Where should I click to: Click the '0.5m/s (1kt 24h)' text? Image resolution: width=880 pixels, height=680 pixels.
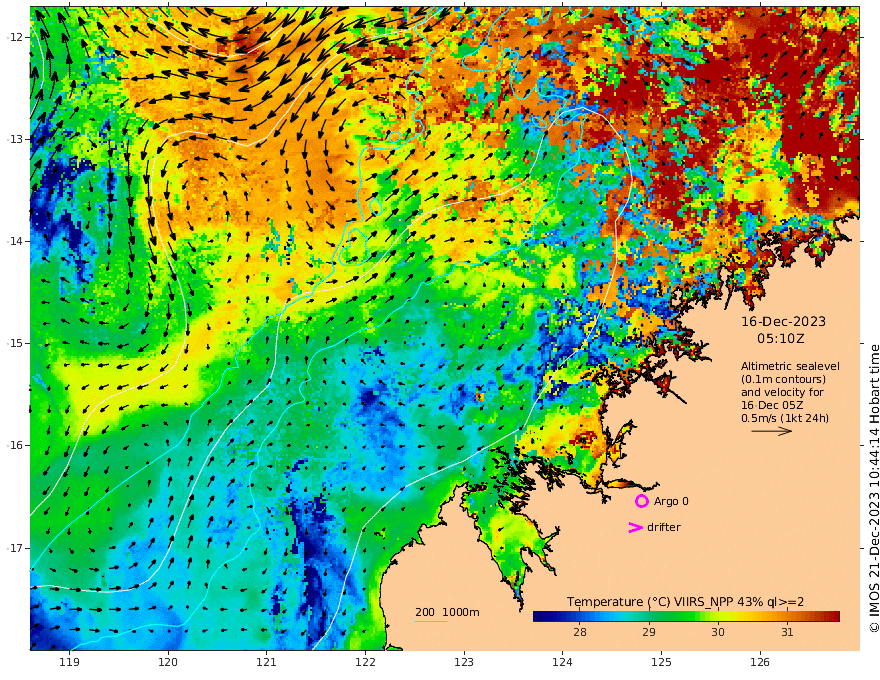pos(785,418)
